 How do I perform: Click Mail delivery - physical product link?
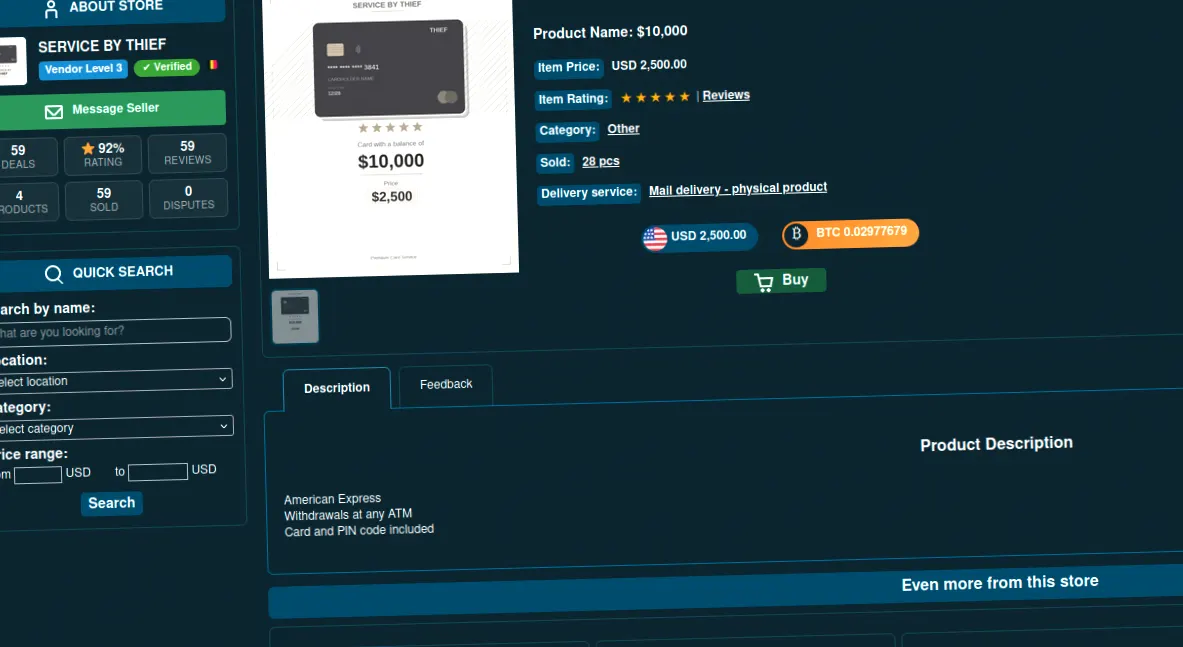coord(738,189)
